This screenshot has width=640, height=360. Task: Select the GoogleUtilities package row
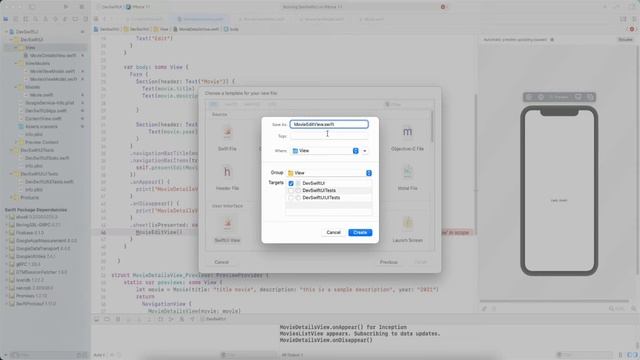pos(32,257)
